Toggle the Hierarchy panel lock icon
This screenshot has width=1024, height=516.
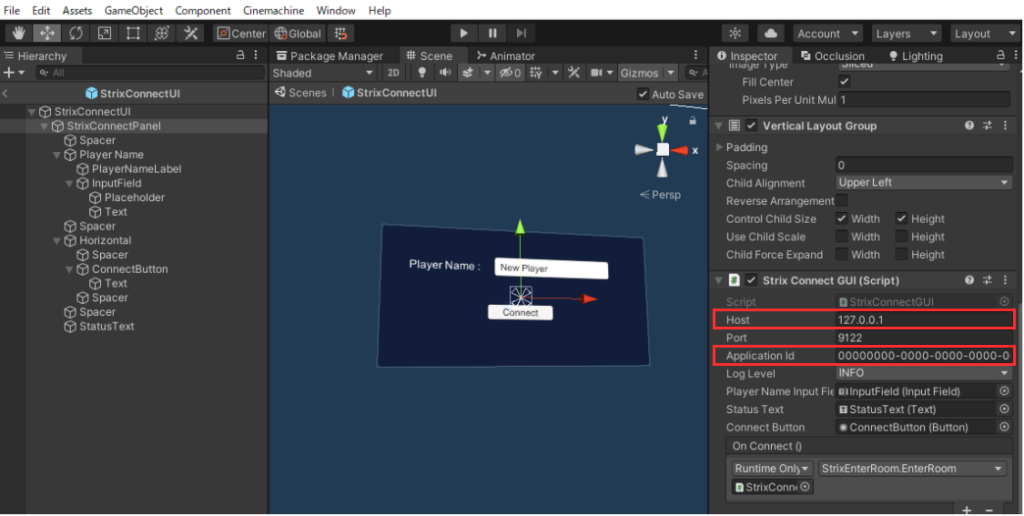(240, 56)
